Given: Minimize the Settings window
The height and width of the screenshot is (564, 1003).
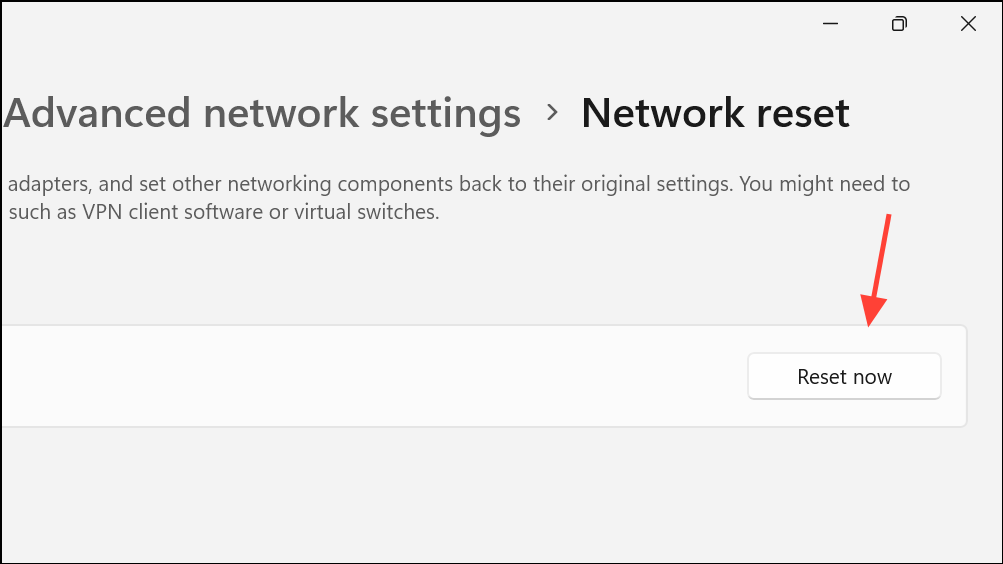Looking at the screenshot, I should click(x=829, y=24).
